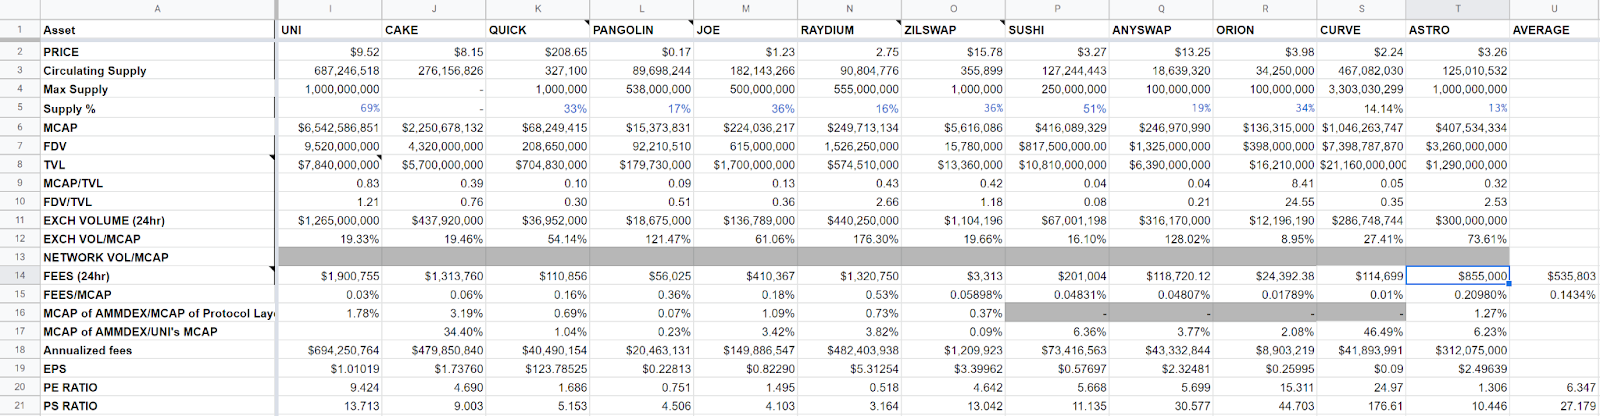Click the ZILSWAP header cell

pos(953,30)
